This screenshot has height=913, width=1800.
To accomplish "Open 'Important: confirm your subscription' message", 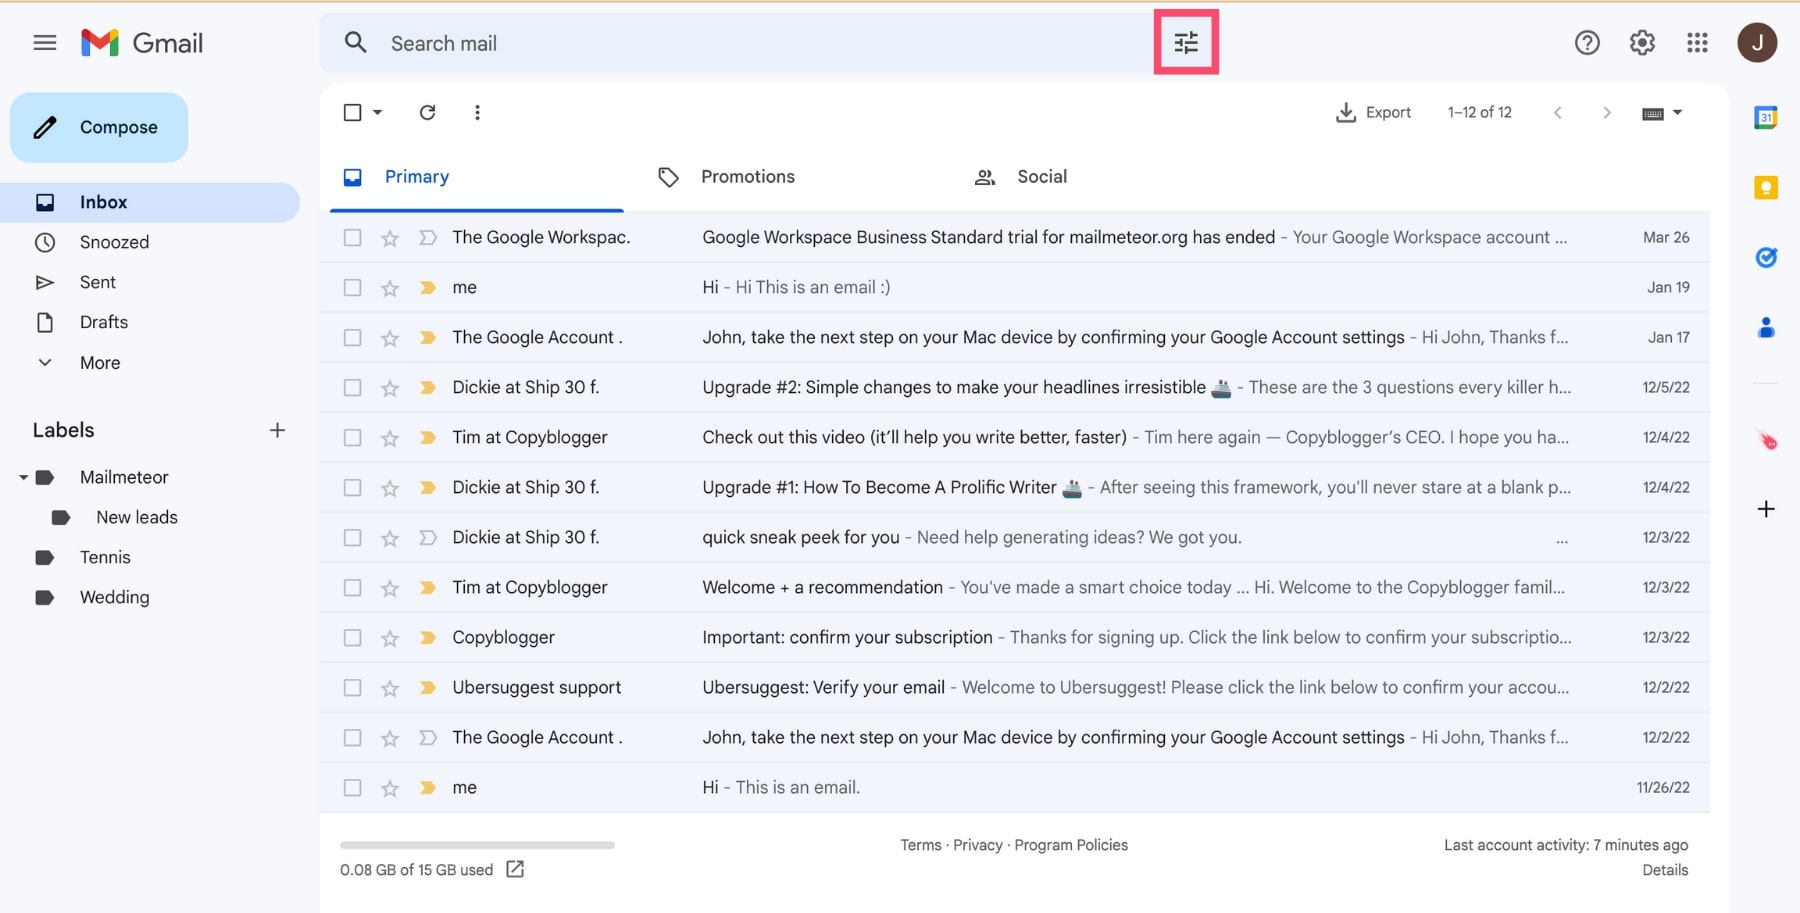I will pyautogui.click(x=1015, y=637).
